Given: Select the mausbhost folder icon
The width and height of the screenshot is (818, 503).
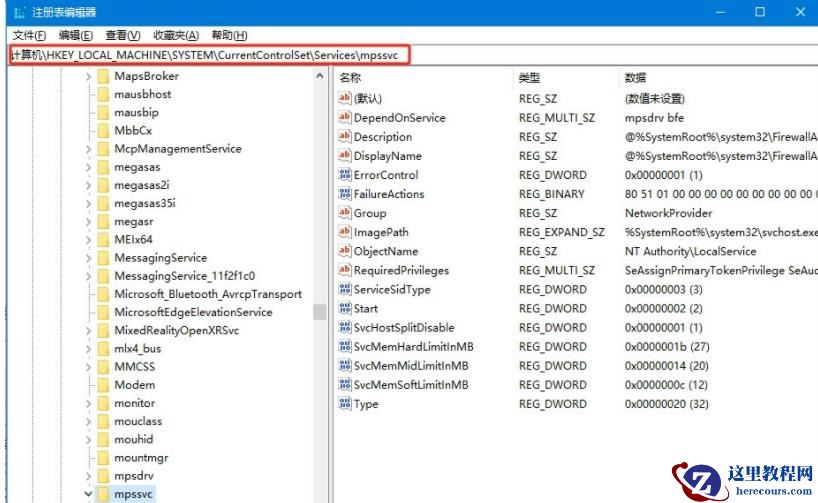Looking at the screenshot, I should click(103, 94).
